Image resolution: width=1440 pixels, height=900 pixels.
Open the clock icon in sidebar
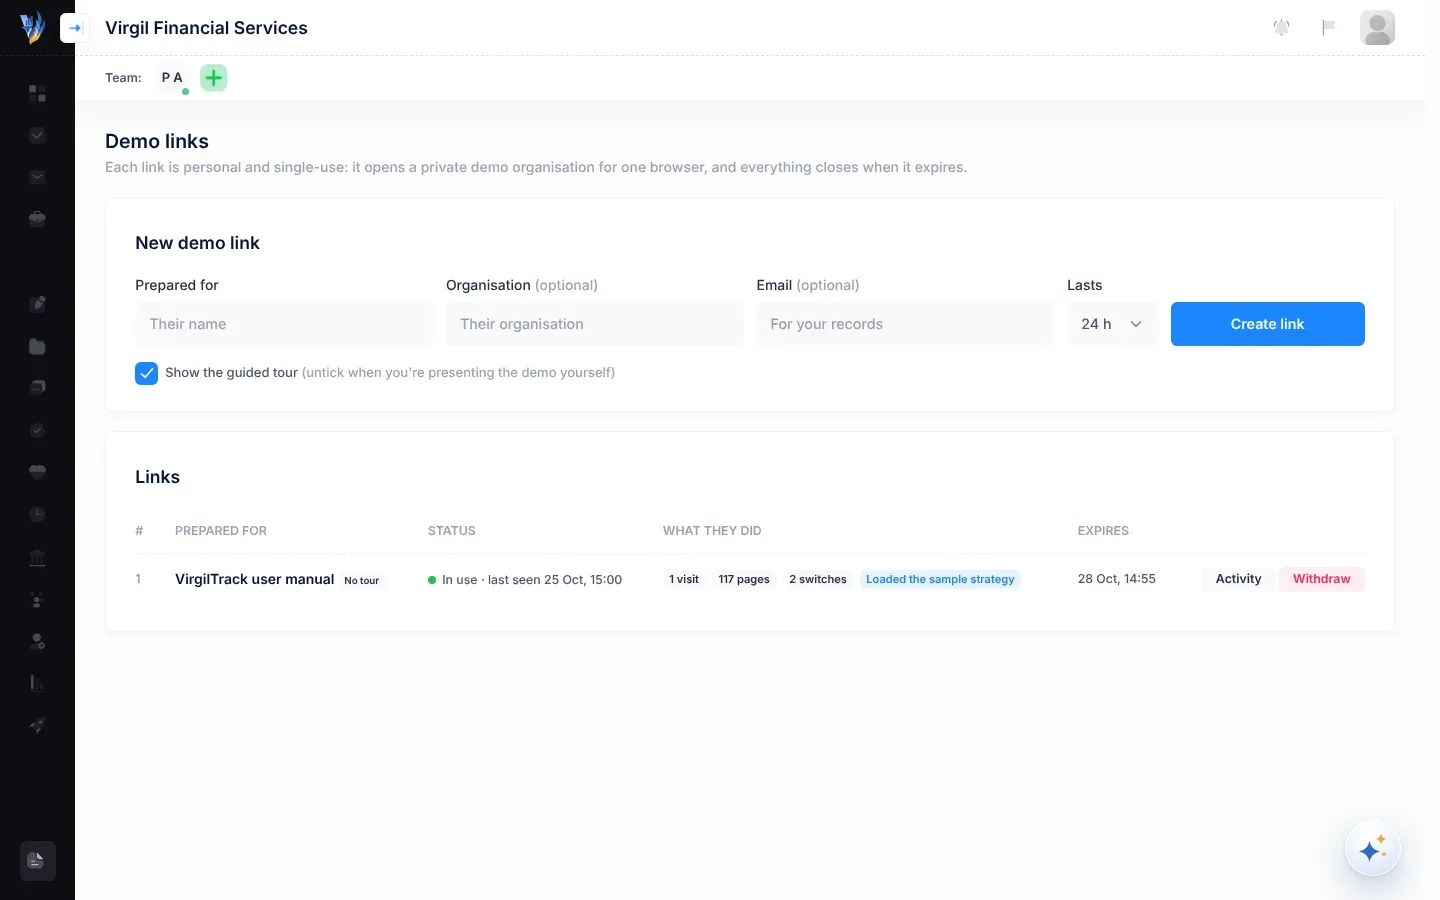(37, 514)
